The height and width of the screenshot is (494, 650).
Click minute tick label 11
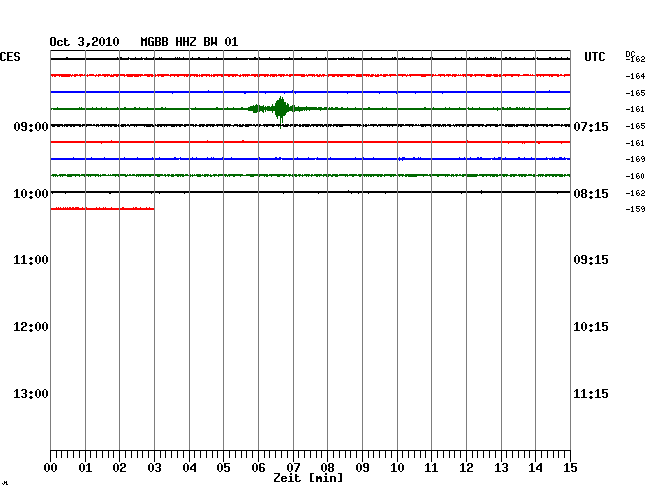(431, 468)
